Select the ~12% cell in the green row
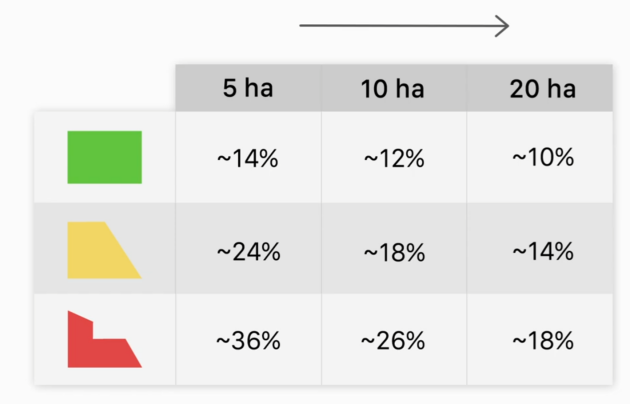The width and height of the screenshot is (630, 404). (x=393, y=158)
